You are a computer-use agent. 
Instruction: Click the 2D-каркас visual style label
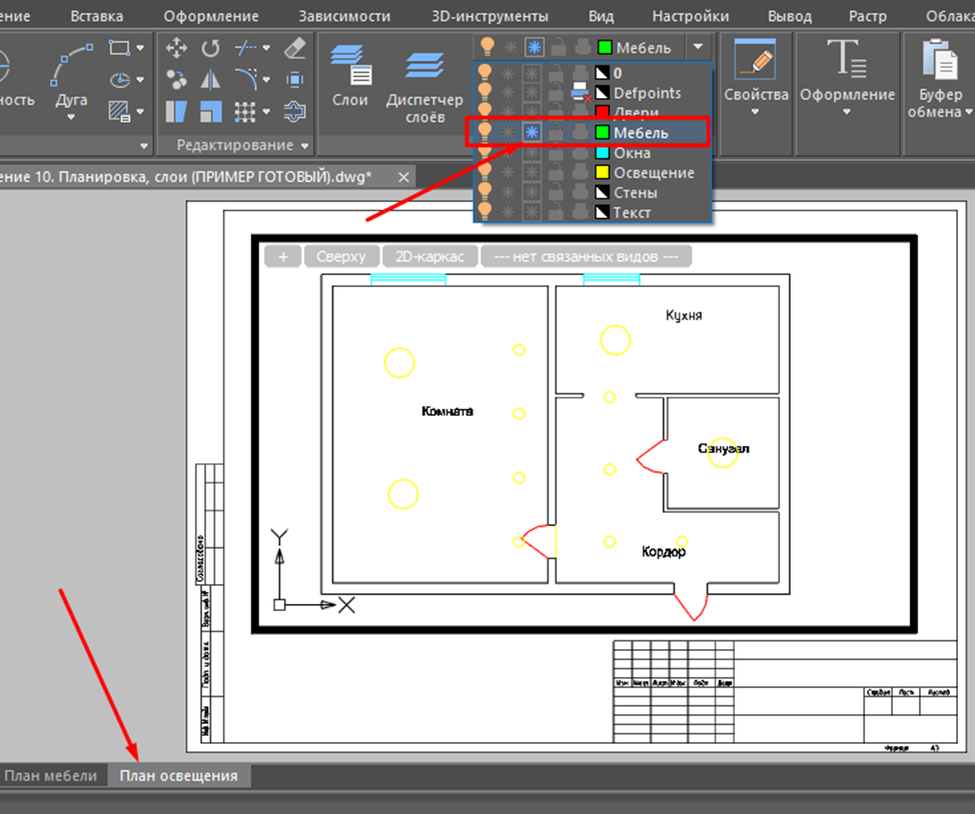click(429, 257)
